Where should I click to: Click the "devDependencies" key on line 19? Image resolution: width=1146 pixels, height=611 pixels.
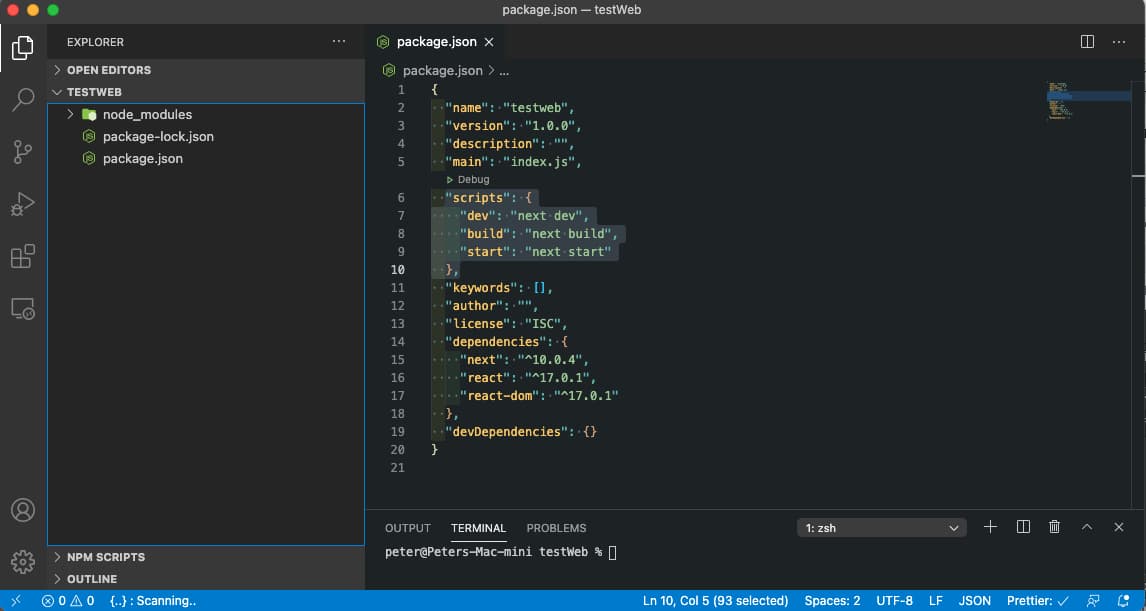(506, 432)
